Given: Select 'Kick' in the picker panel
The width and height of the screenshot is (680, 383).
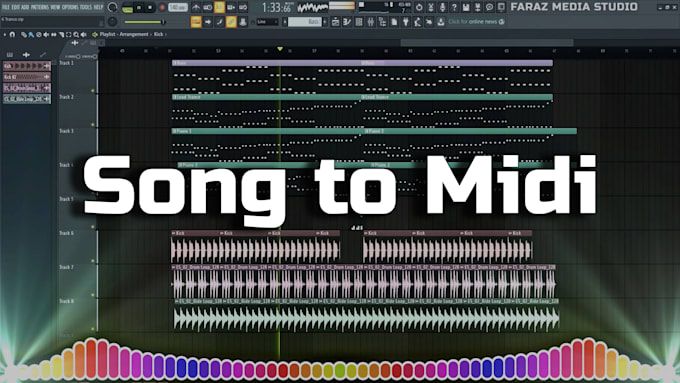Looking at the screenshot, I should click(x=27, y=66).
